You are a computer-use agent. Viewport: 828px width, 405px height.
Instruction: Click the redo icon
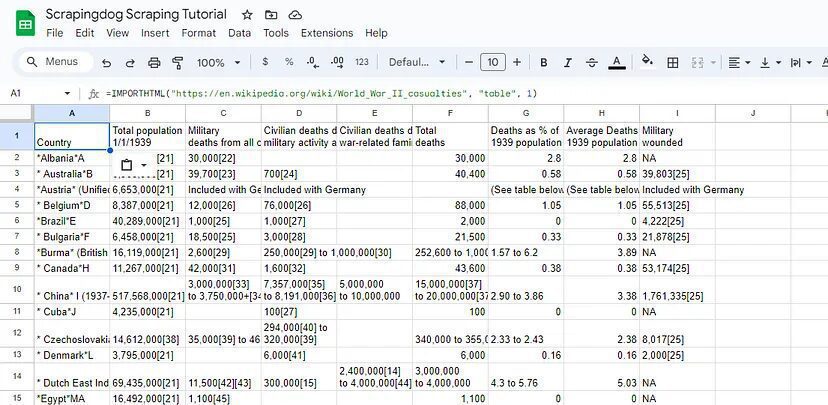[130, 63]
